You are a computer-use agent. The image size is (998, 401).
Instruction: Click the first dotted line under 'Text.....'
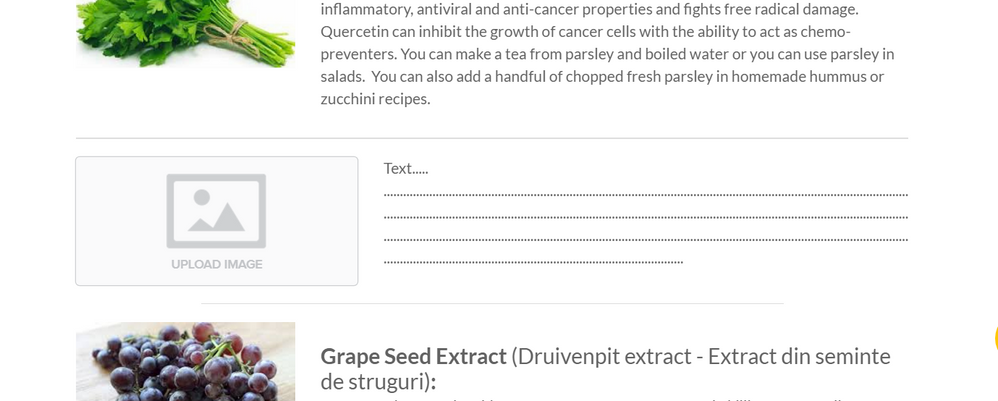point(645,195)
